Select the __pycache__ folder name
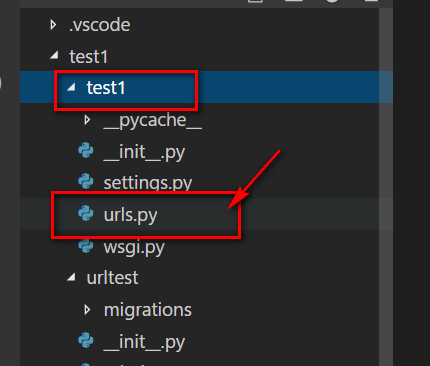Image resolution: width=430 pixels, height=366 pixels. [153, 121]
